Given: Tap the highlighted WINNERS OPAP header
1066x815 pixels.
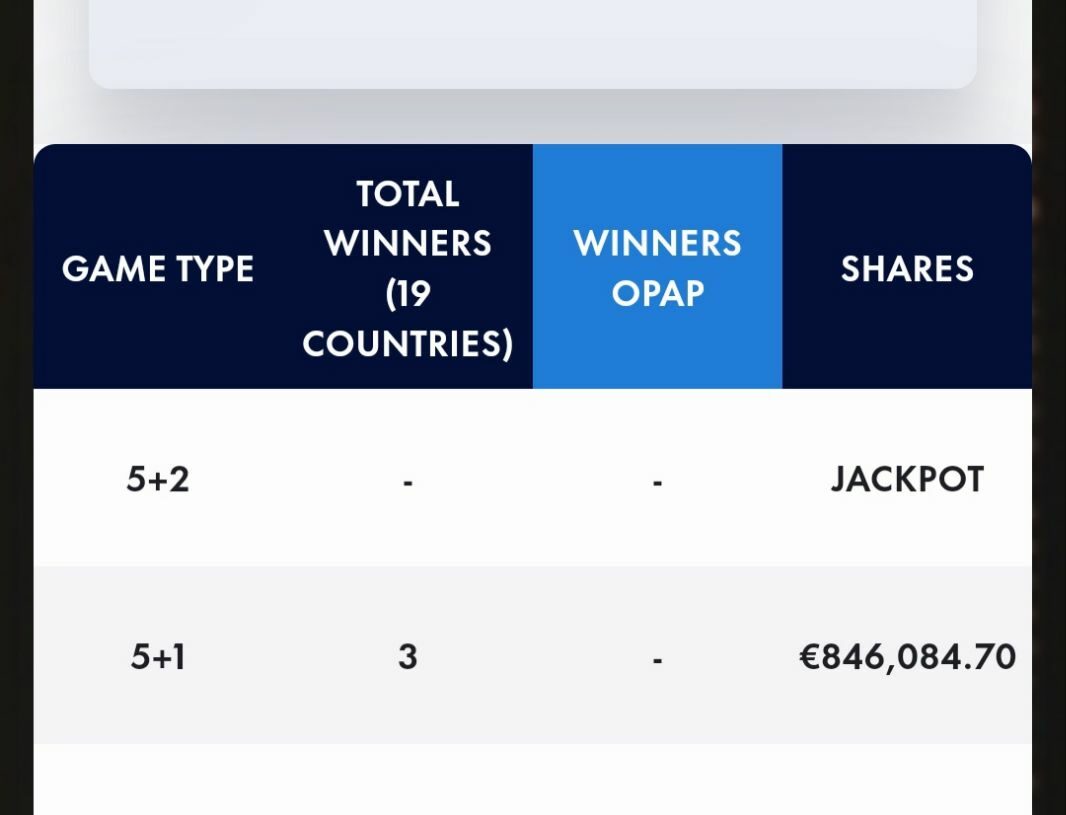Looking at the screenshot, I should point(657,267).
